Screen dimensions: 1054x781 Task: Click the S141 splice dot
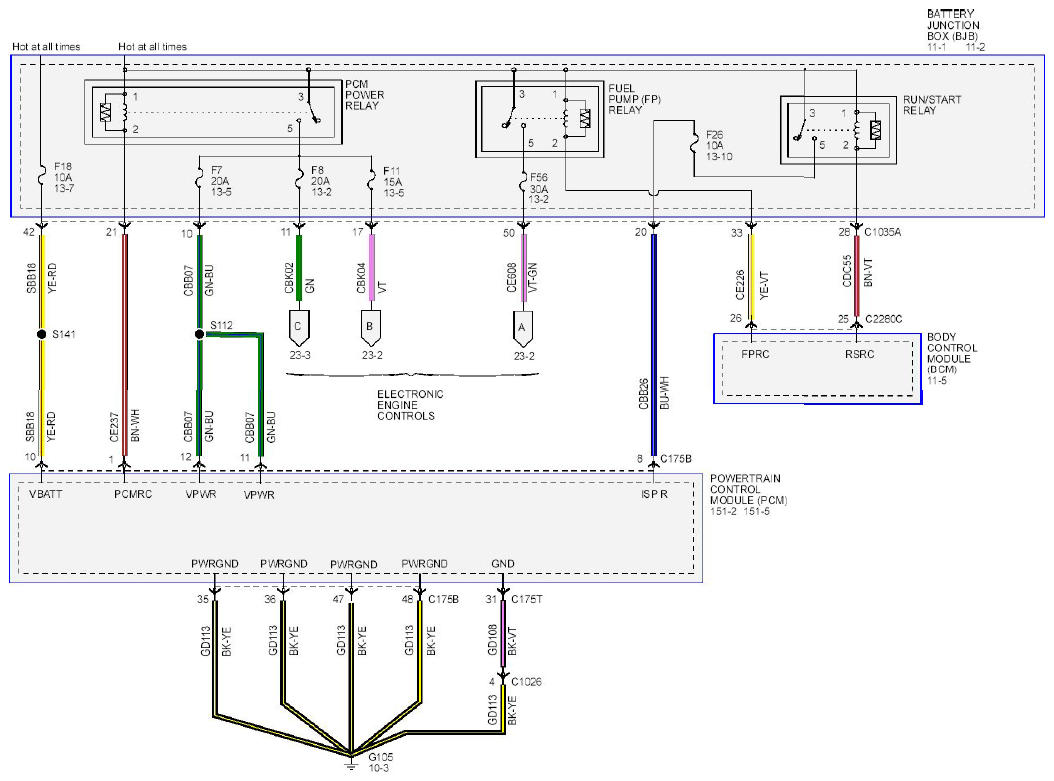(42, 334)
